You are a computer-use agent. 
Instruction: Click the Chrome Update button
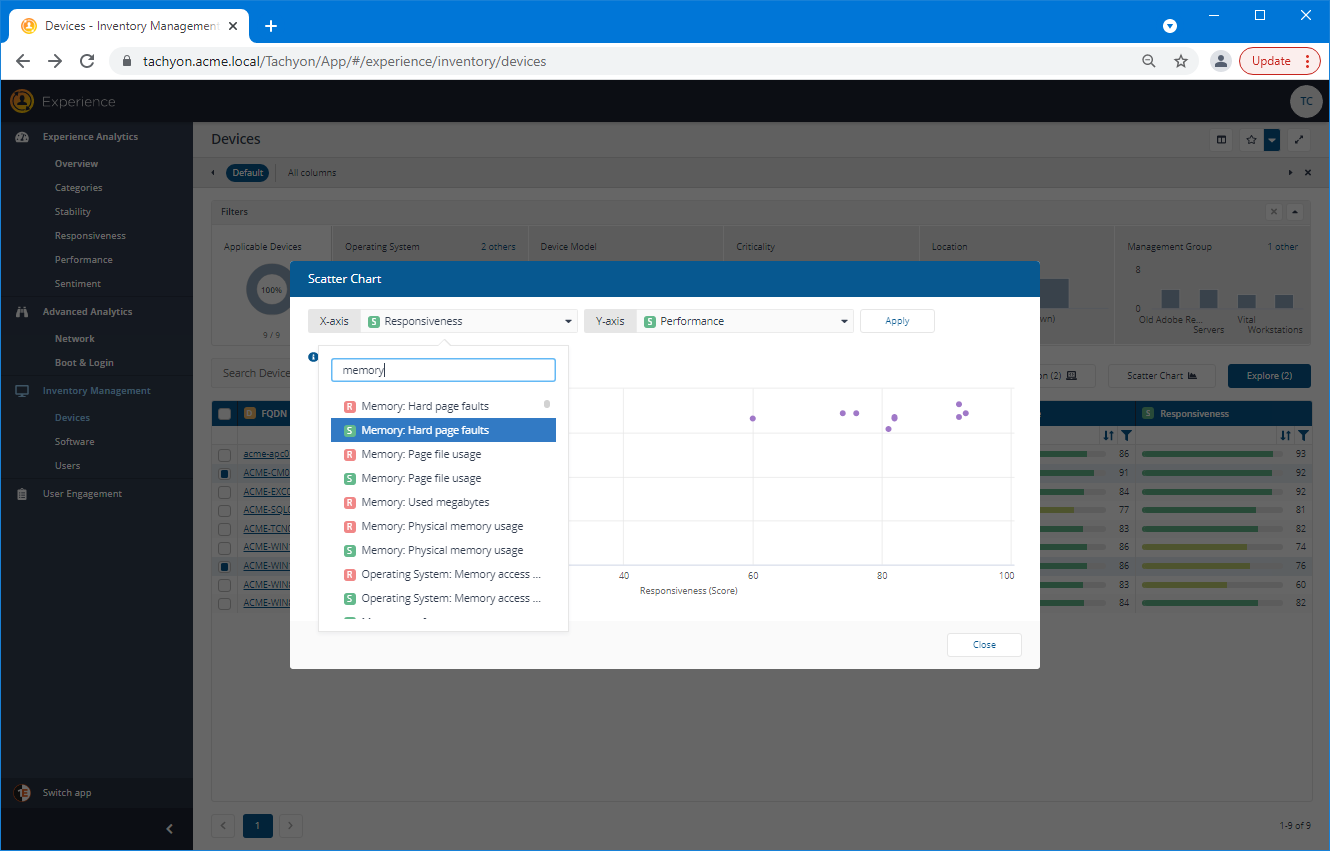[x=1280, y=61]
